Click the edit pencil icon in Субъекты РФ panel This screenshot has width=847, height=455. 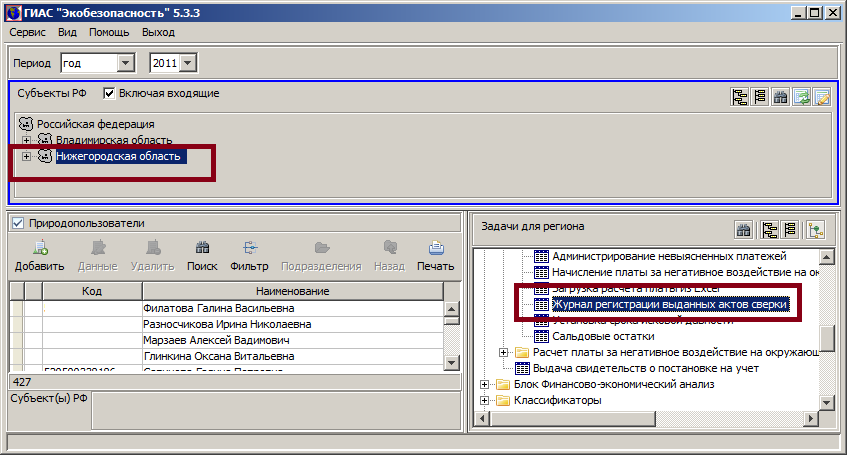821,97
